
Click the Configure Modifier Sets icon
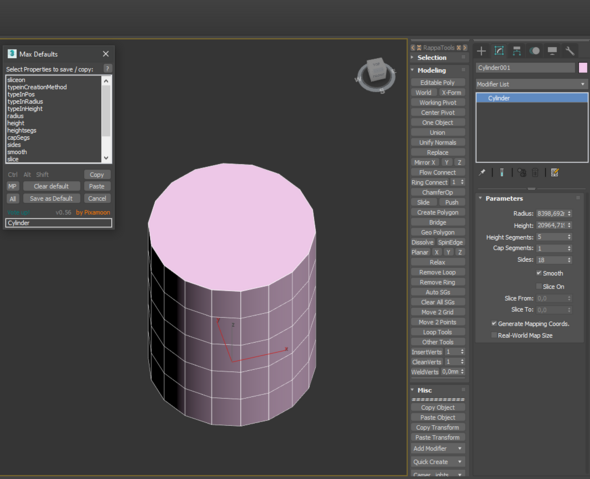coord(555,172)
